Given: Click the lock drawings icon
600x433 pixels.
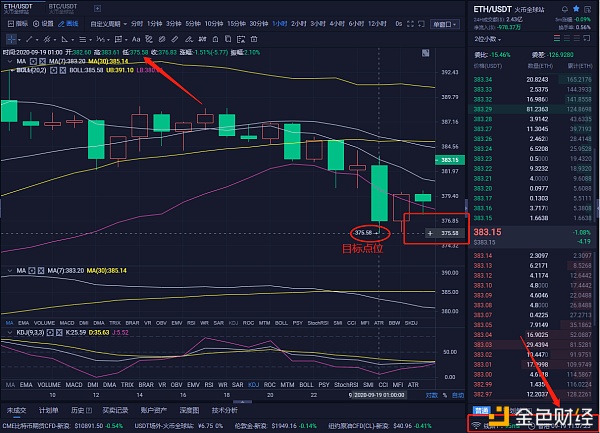Looking at the screenshot, I should pos(215,39).
